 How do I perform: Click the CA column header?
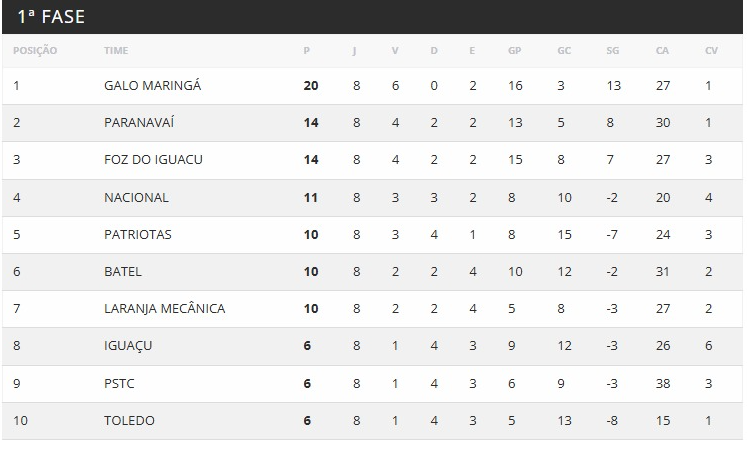point(662,51)
